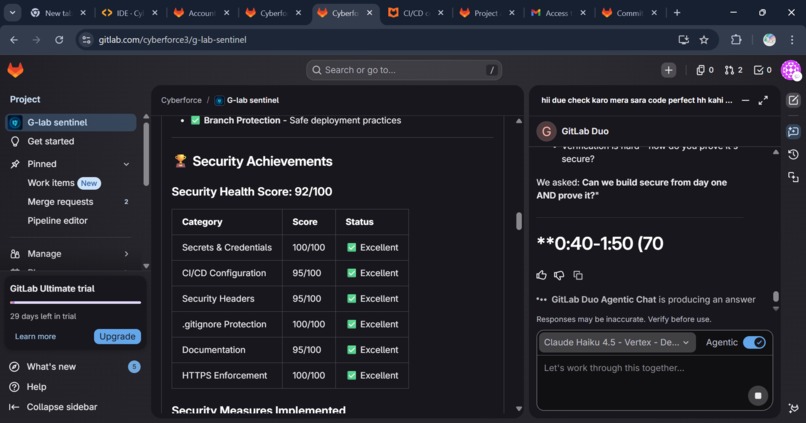This screenshot has width=806, height=423.
Task: Click the .gitignore Protection cell
Action: pos(227,324)
